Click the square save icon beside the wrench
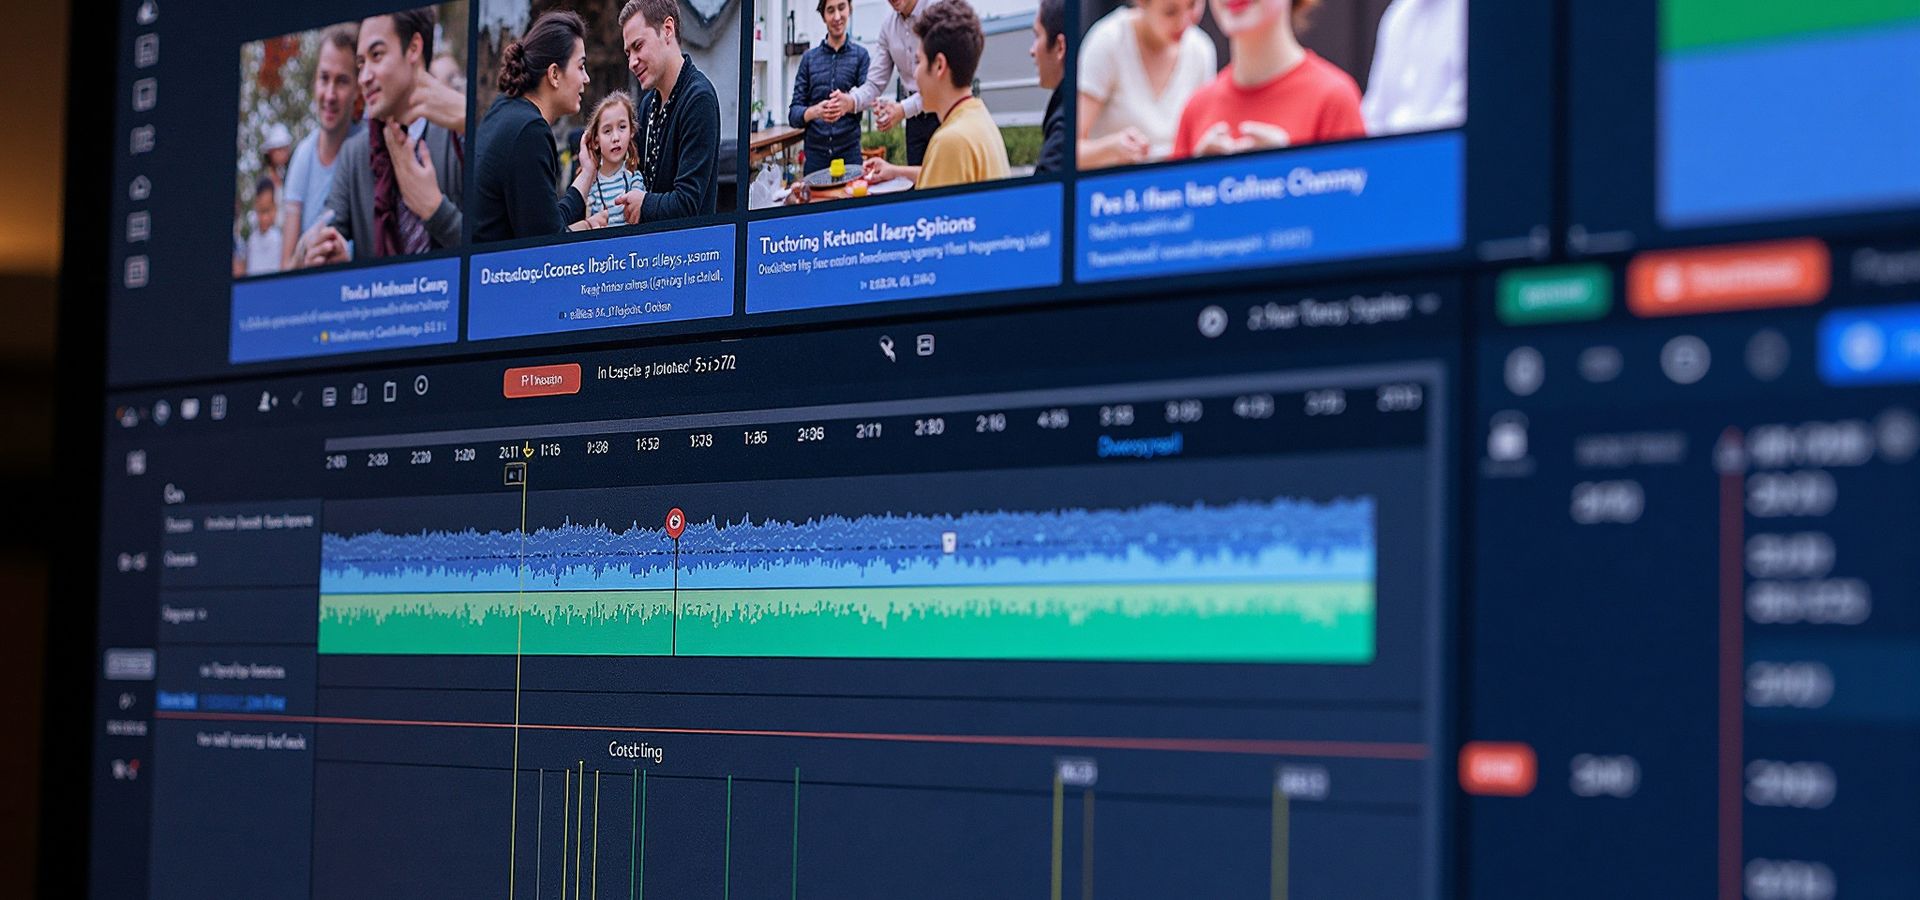The width and height of the screenshot is (1920, 900). pos(926,345)
